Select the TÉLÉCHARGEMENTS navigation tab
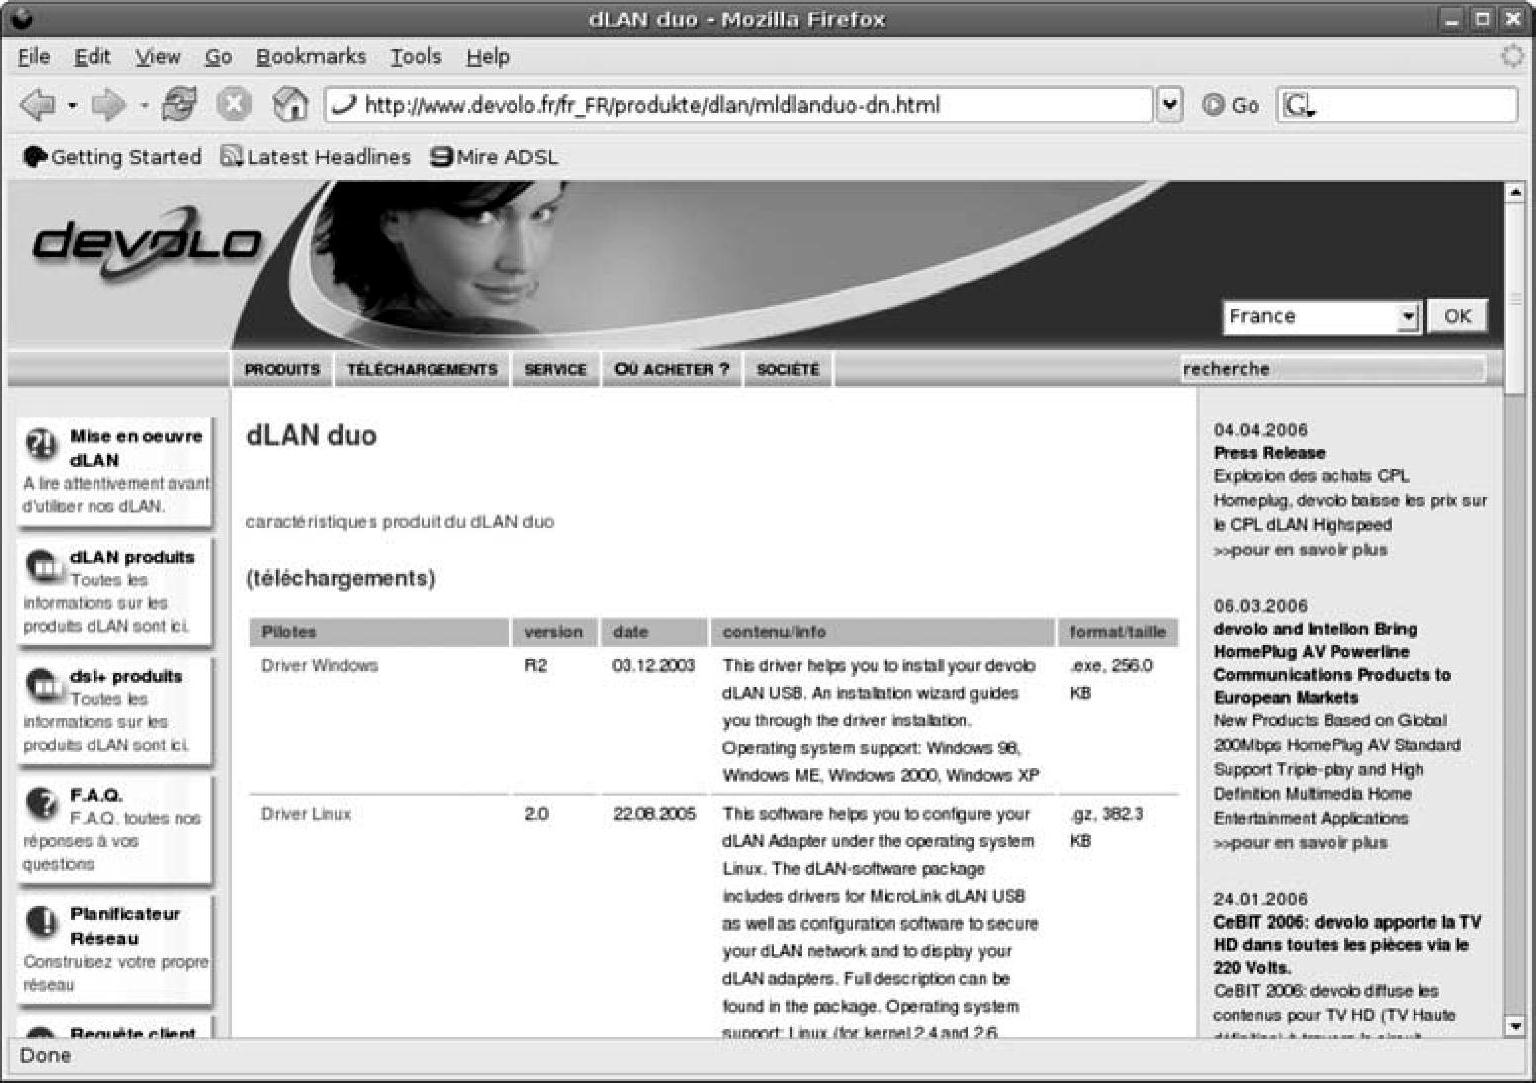Screen dimensions: 1536x1083 click(422, 369)
